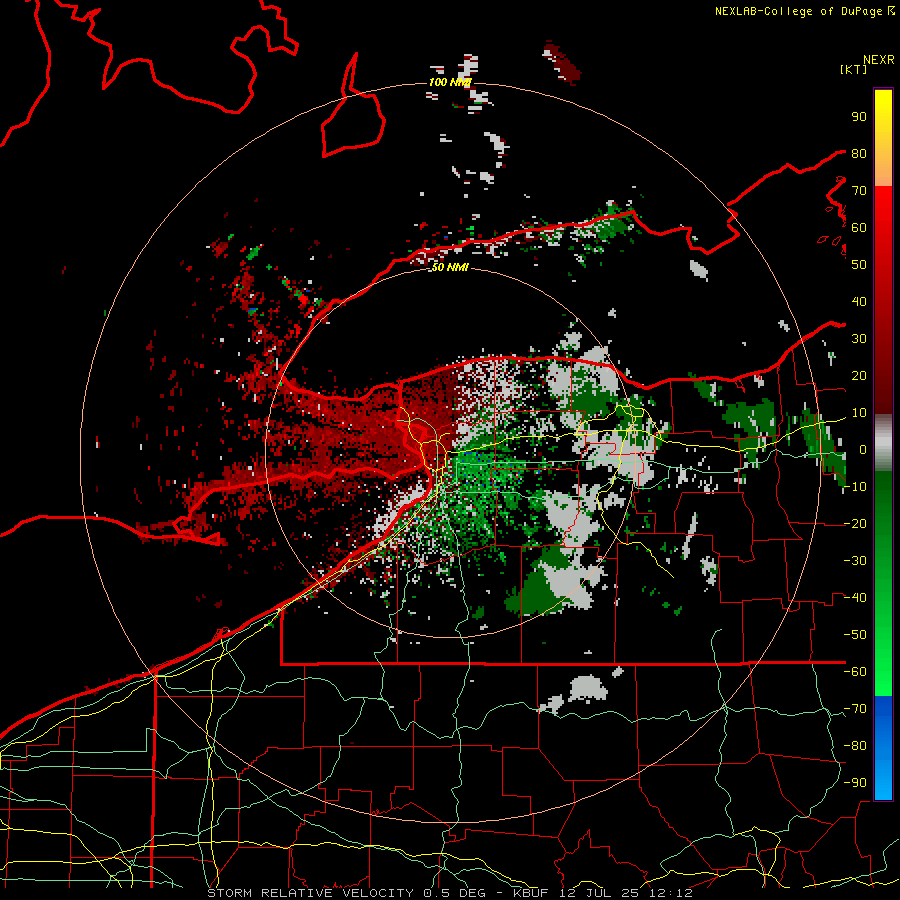Click the 0 value on the velocity scale
Image resolution: width=900 pixels, height=900 pixels.
[862, 449]
